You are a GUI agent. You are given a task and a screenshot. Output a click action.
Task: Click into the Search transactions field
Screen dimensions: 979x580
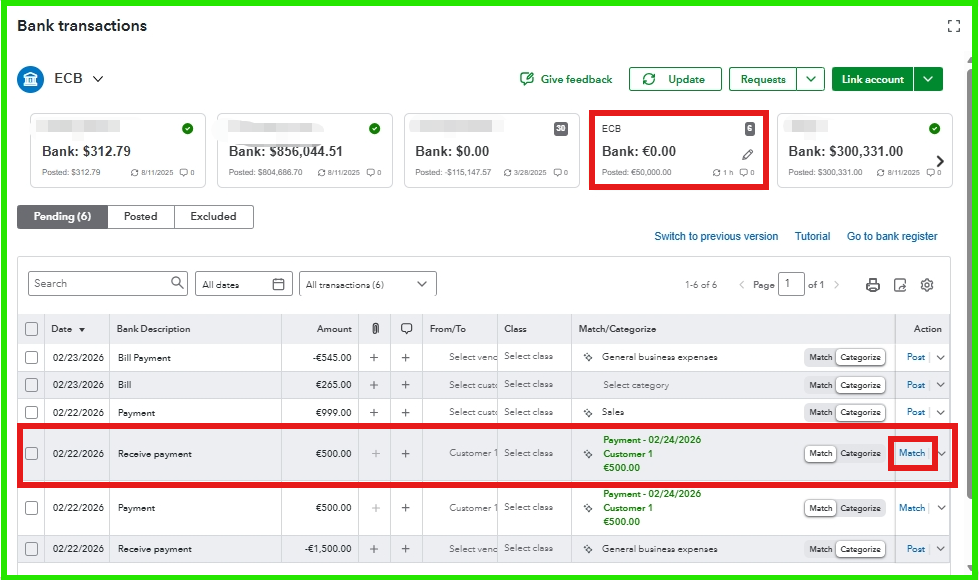coord(100,284)
